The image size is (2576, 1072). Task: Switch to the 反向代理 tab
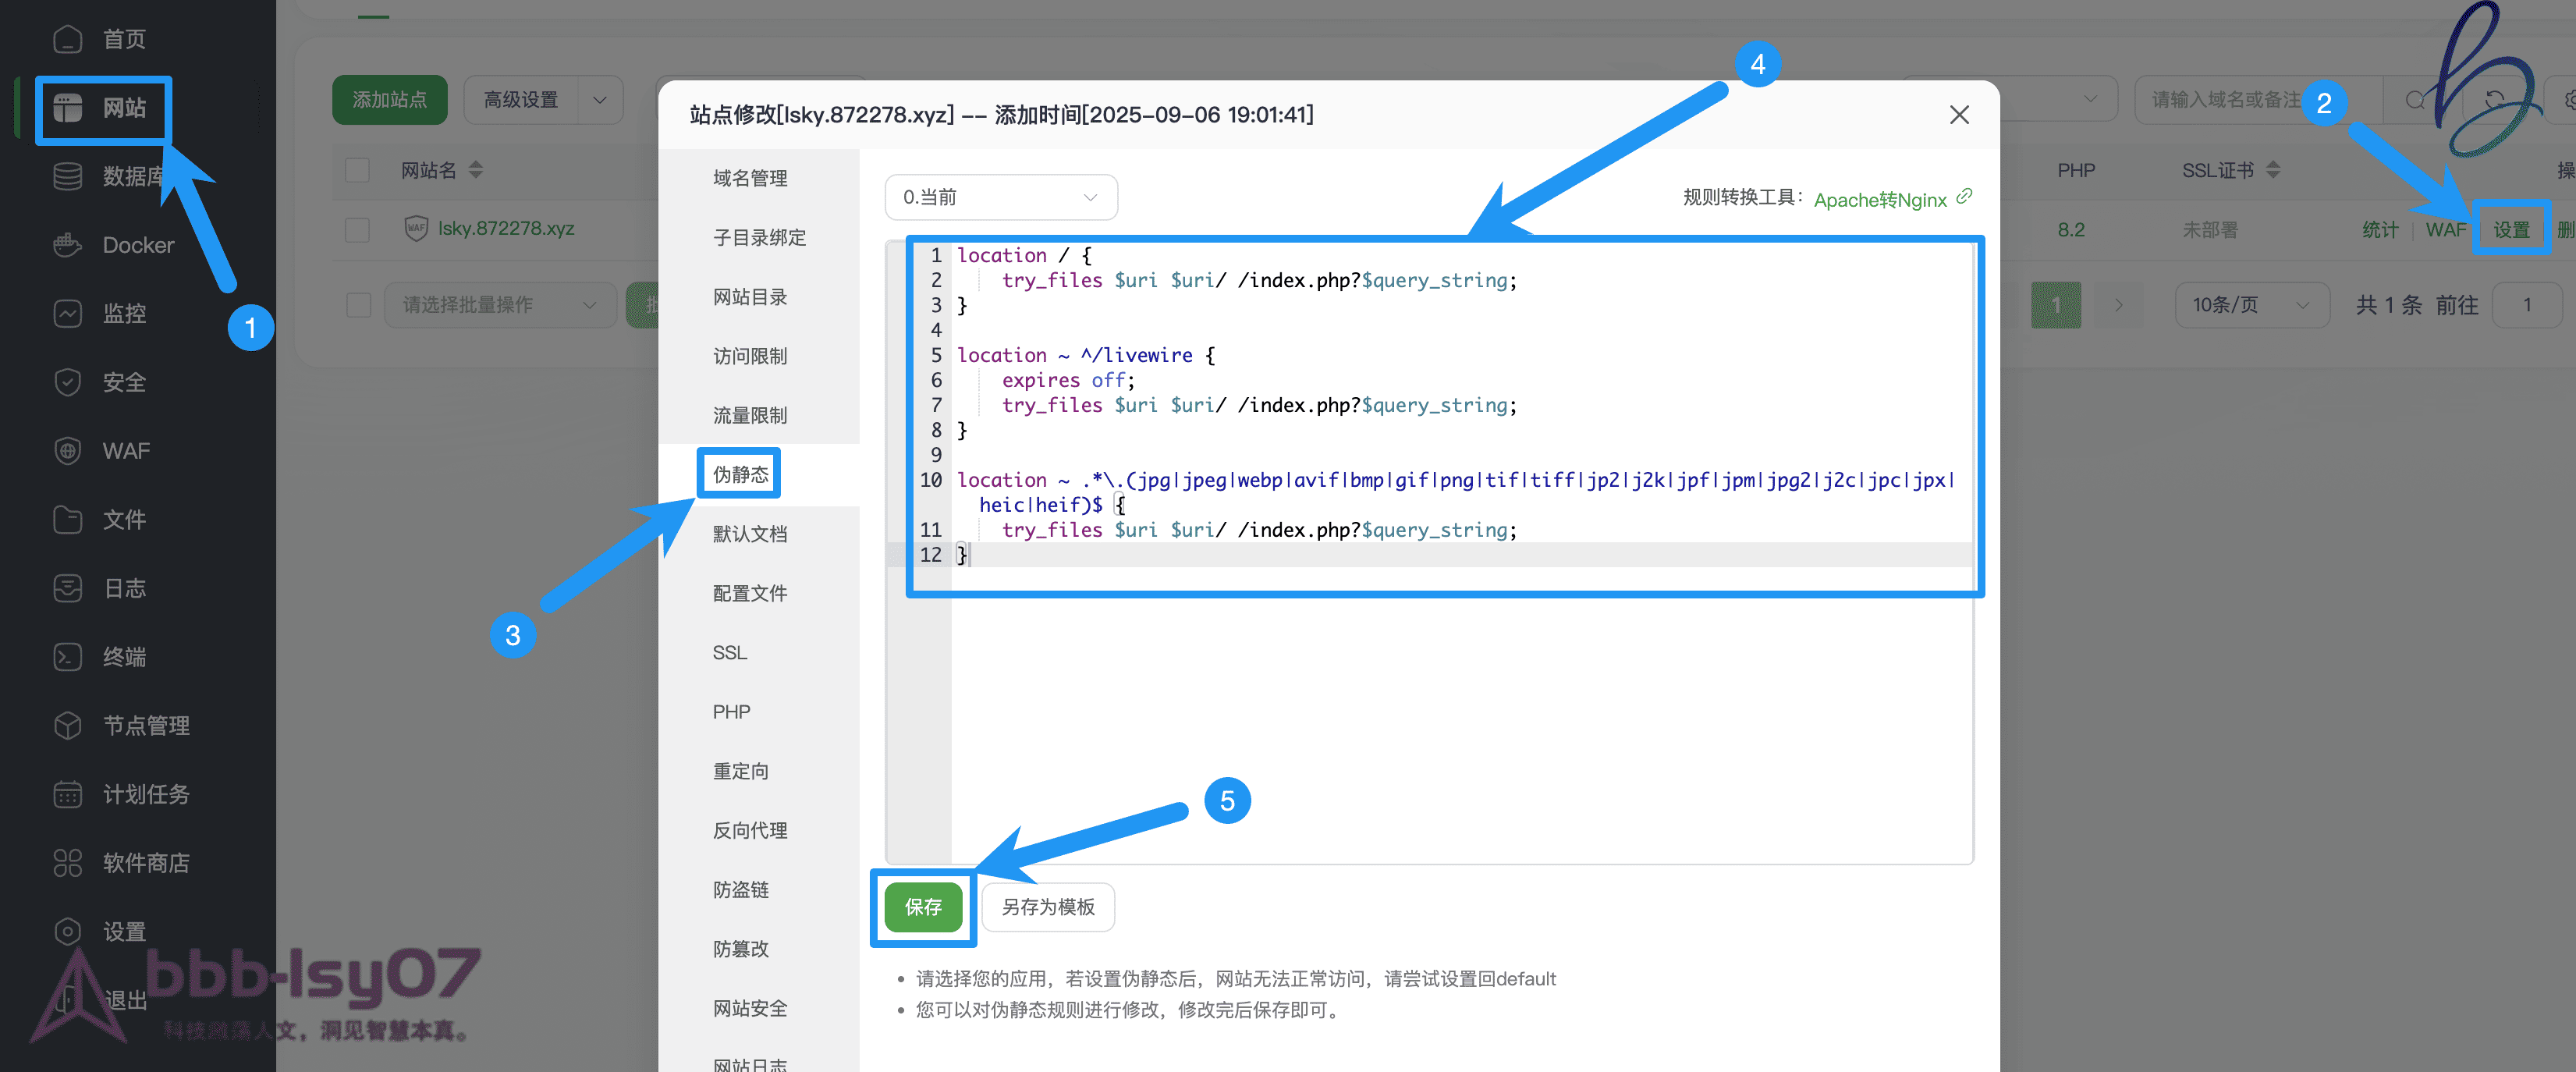coord(750,829)
